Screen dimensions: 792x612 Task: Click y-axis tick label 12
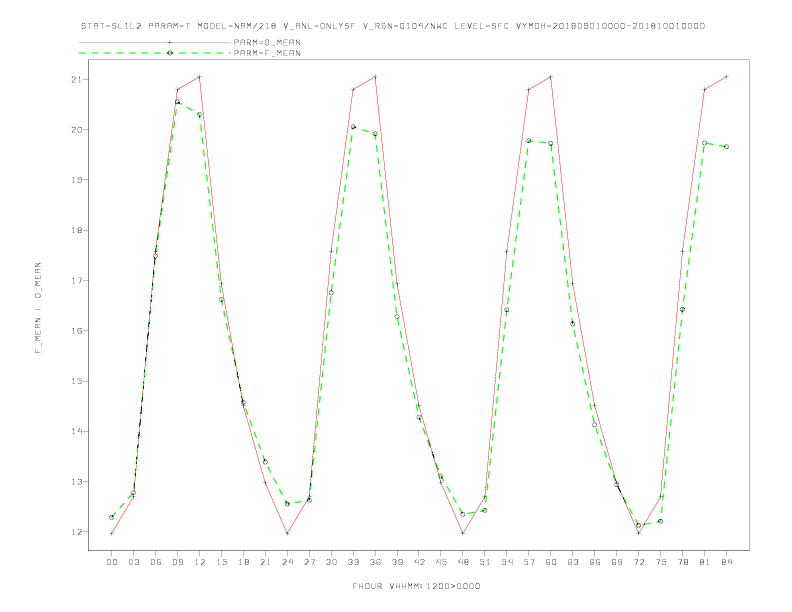[x=77, y=532]
